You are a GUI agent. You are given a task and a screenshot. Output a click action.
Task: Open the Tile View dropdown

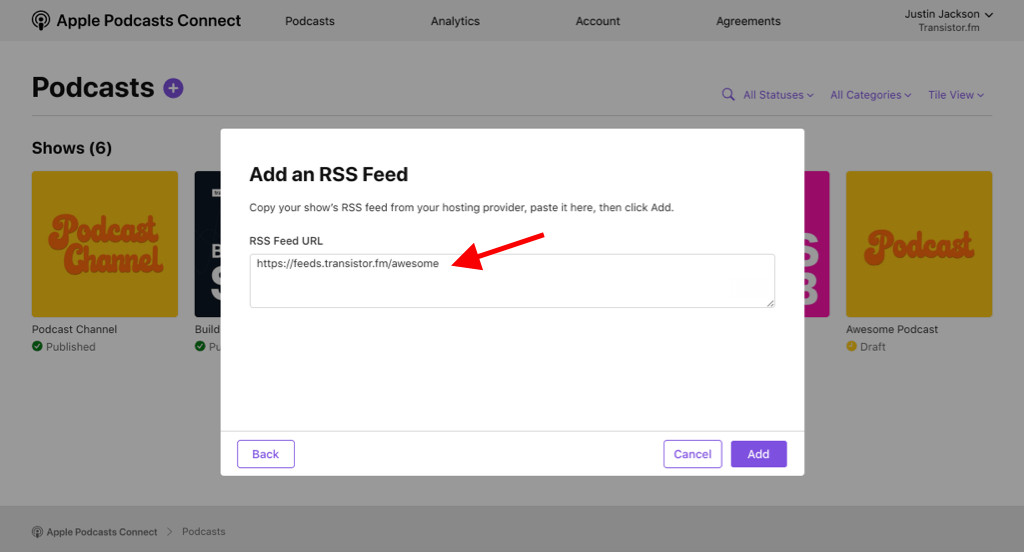pos(955,95)
